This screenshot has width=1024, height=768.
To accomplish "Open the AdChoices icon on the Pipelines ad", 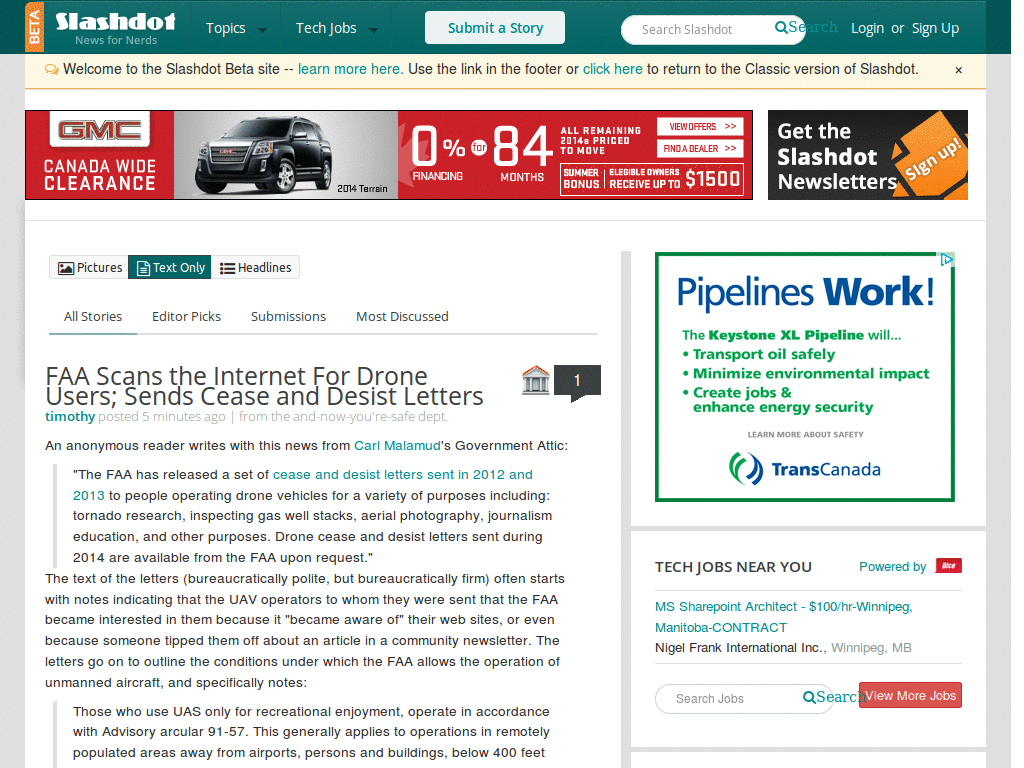I will point(947,258).
